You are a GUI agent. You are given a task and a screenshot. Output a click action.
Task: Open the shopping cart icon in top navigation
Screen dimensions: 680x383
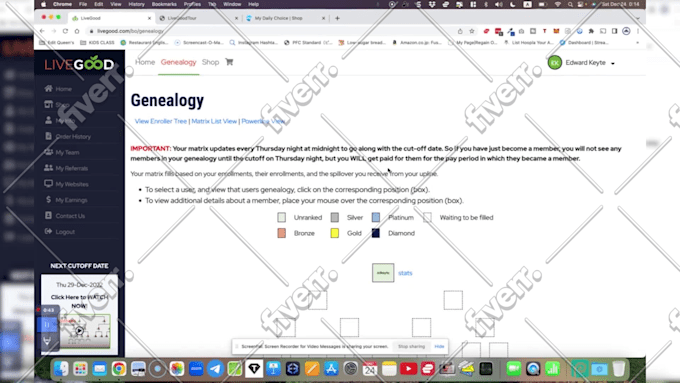pos(229,62)
